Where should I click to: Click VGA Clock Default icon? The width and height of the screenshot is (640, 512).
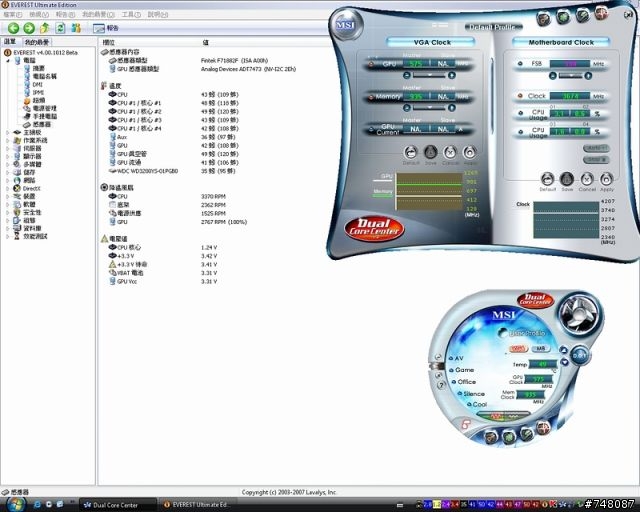click(x=411, y=153)
